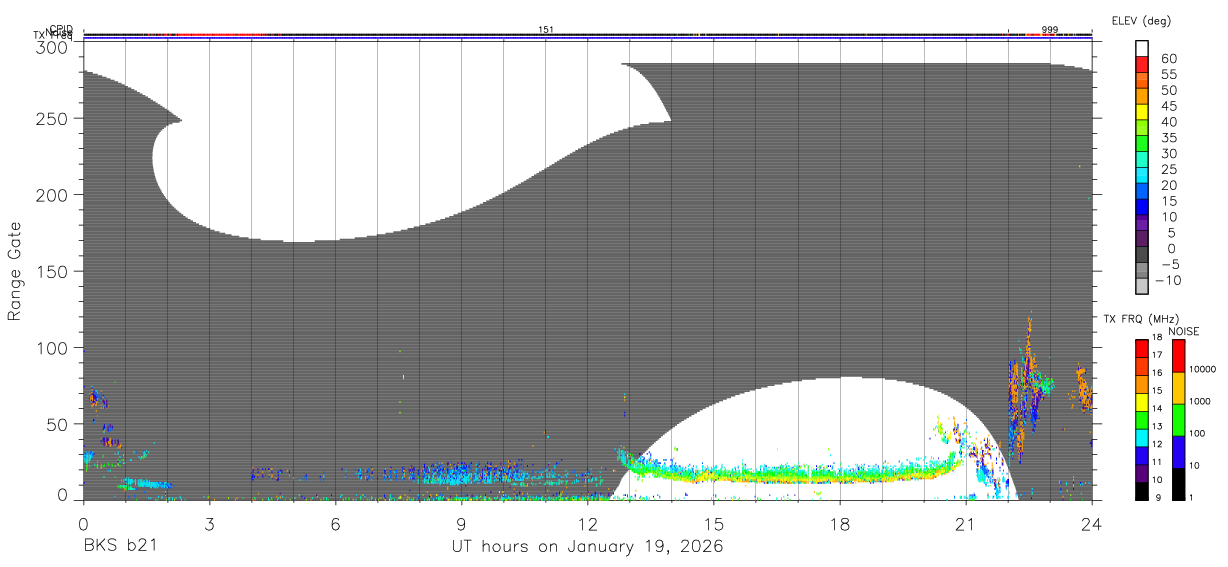1228x567 pixels.
Task: Click the 'Range Gate' y-axis label
Action: 14,273
